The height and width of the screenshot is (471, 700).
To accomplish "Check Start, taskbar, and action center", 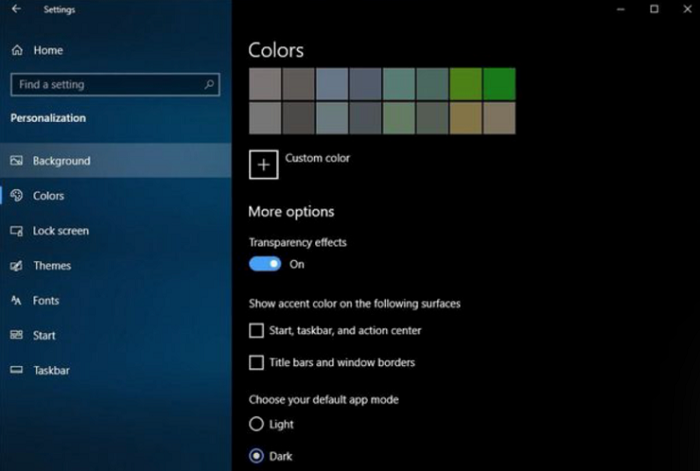I will click(x=256, y=330).
